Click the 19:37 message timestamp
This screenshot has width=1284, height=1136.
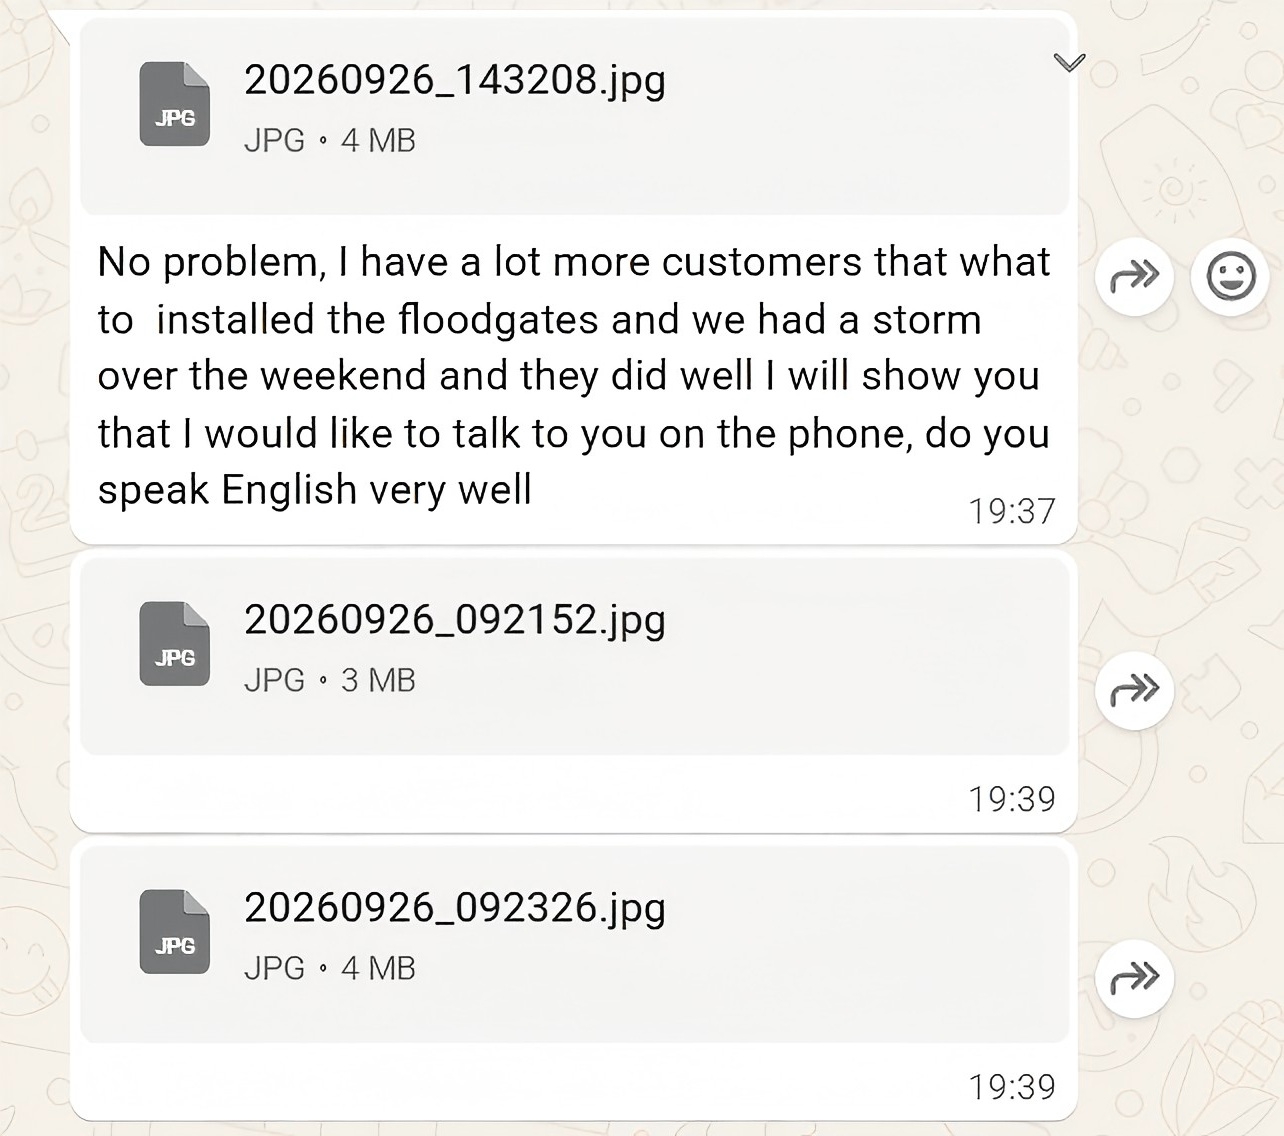pos(1011,512)
